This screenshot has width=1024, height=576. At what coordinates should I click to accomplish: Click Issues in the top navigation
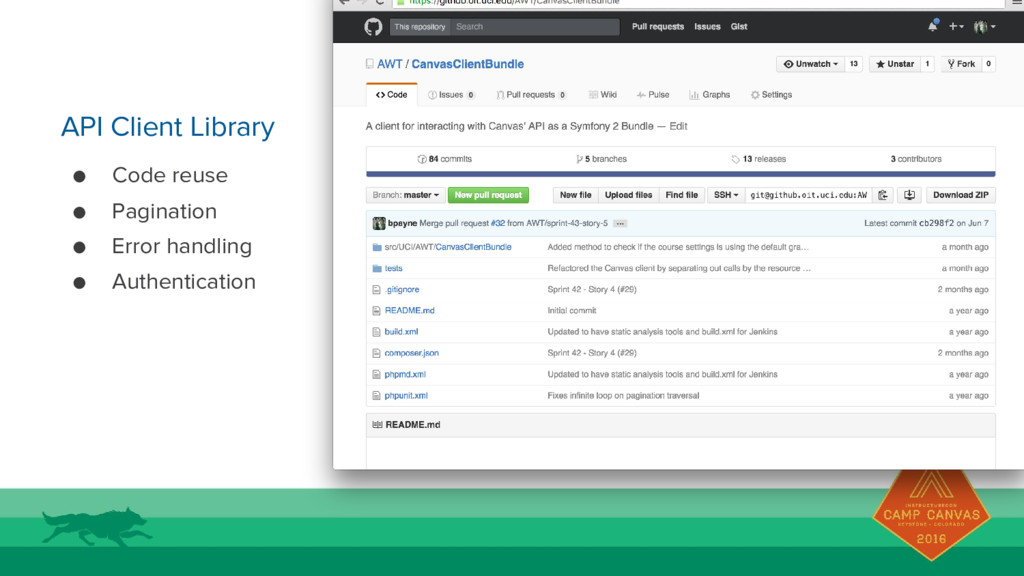click(707, 27)
